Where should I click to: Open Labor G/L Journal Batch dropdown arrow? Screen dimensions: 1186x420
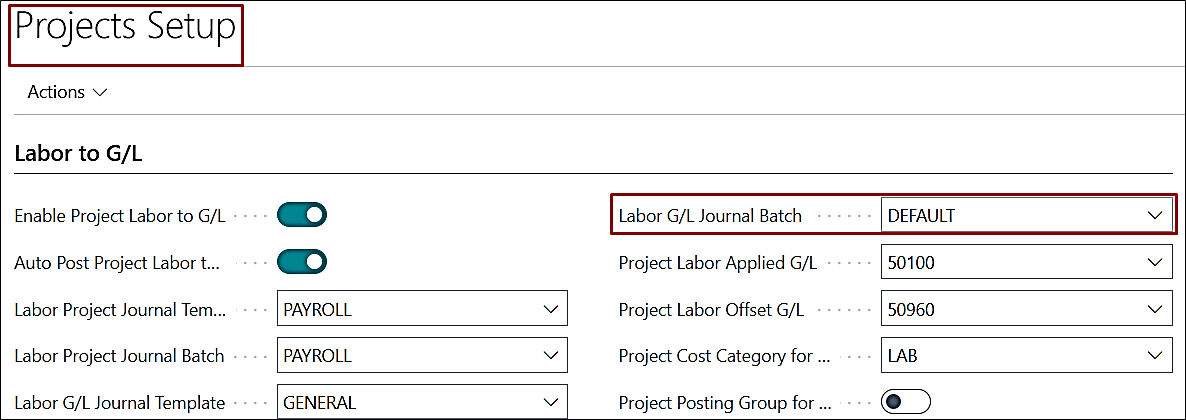pos(1155,215)
